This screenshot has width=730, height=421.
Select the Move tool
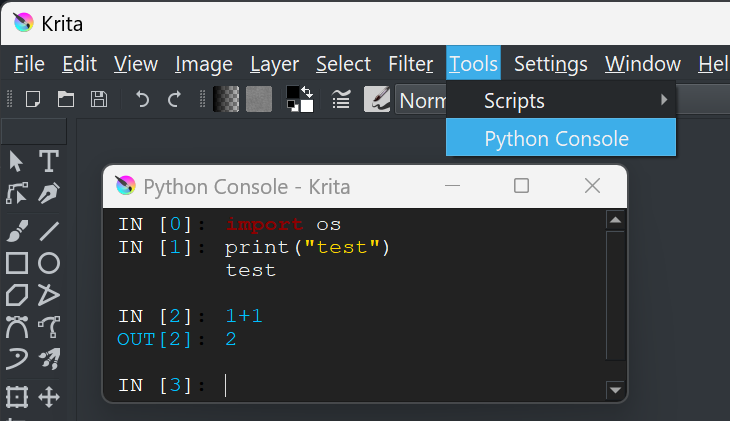[x=49, y=397]
